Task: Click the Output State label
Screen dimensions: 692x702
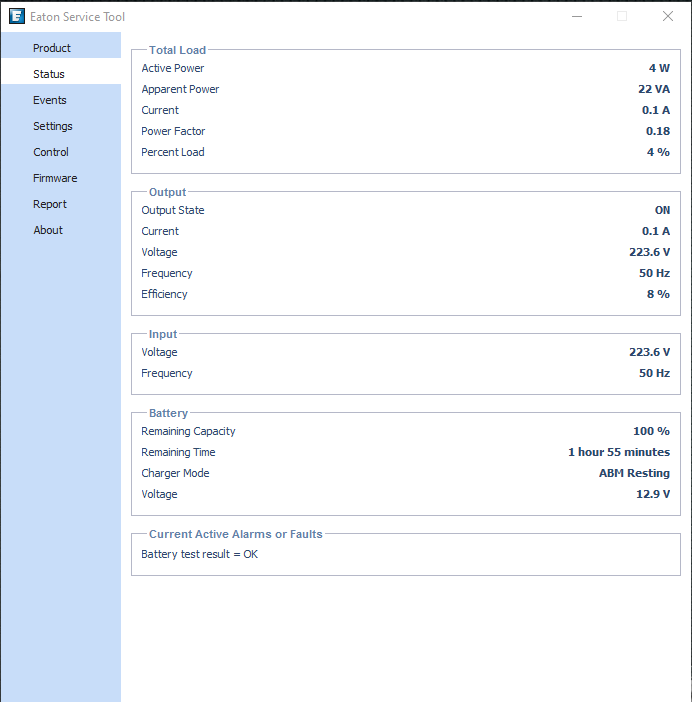Action: point(173,210)
